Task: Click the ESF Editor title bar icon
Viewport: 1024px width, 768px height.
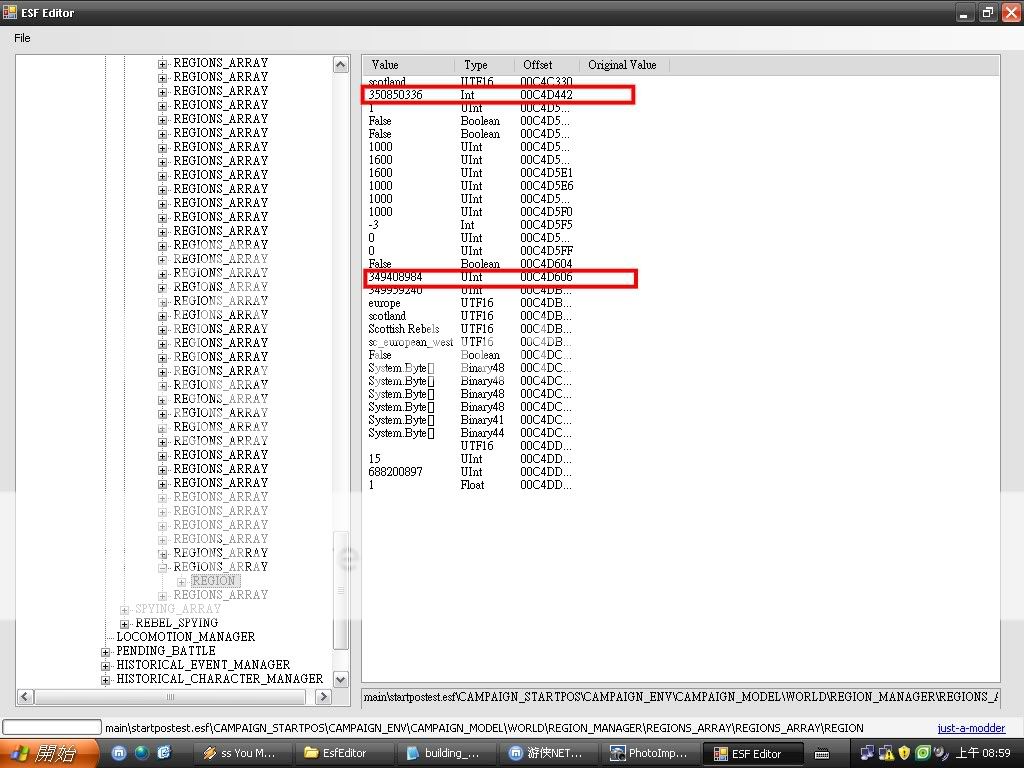Action: 10,12
